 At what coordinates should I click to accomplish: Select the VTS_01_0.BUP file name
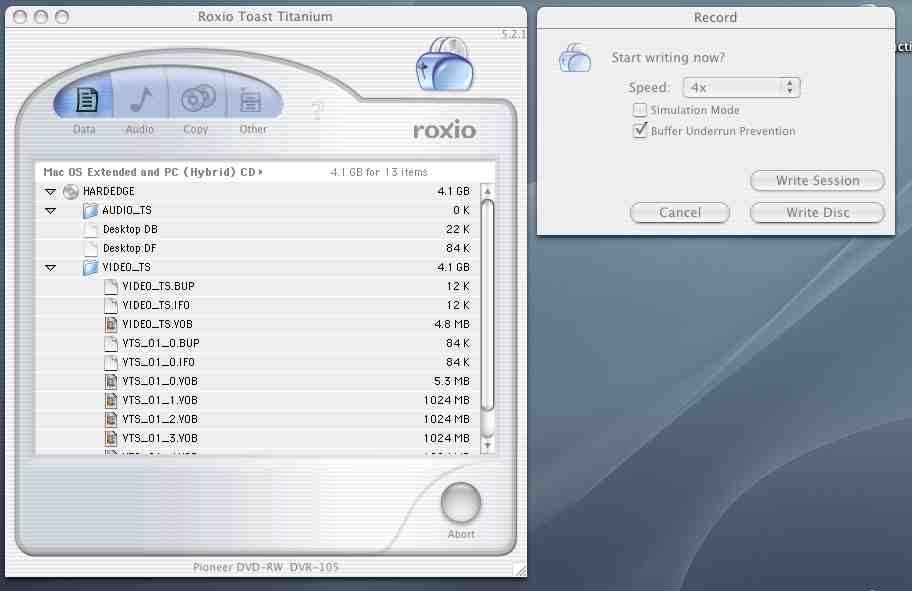161,343
